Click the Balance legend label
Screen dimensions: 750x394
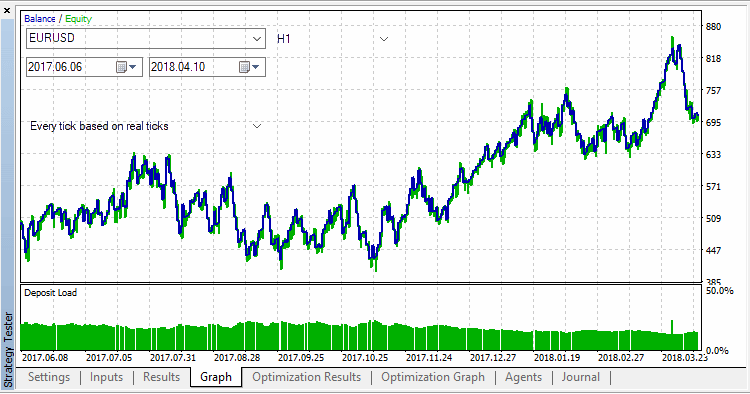point(40,19)
